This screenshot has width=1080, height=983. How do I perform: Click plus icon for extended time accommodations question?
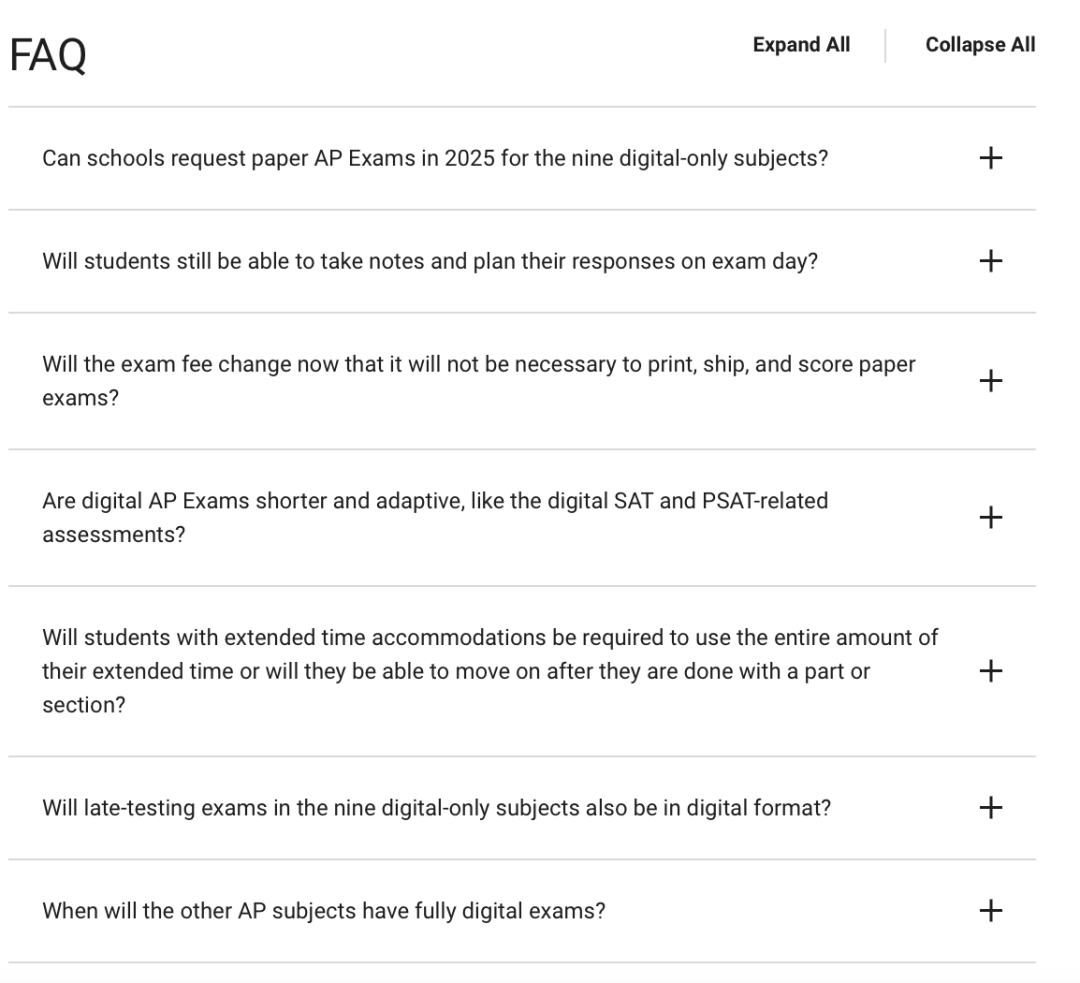tap(990, 671)
